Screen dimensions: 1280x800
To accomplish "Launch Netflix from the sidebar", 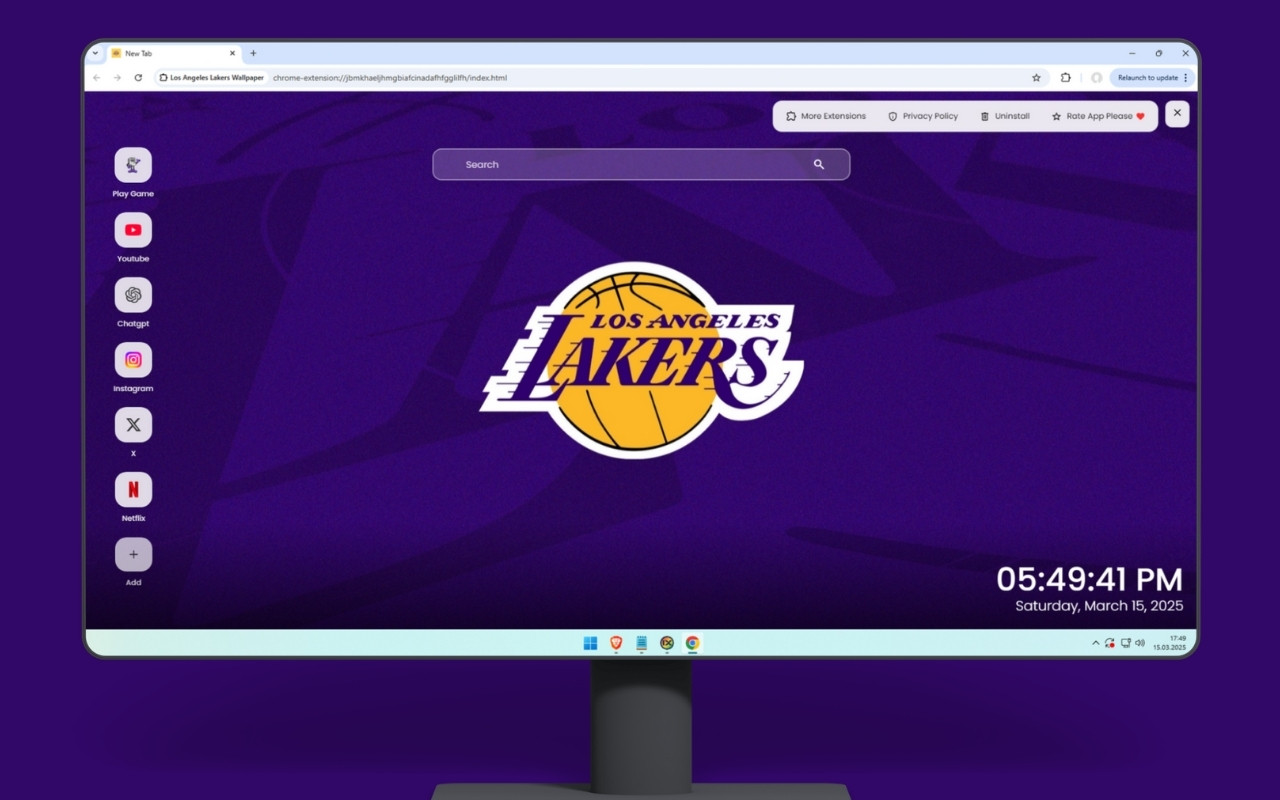I will point(133,489).
